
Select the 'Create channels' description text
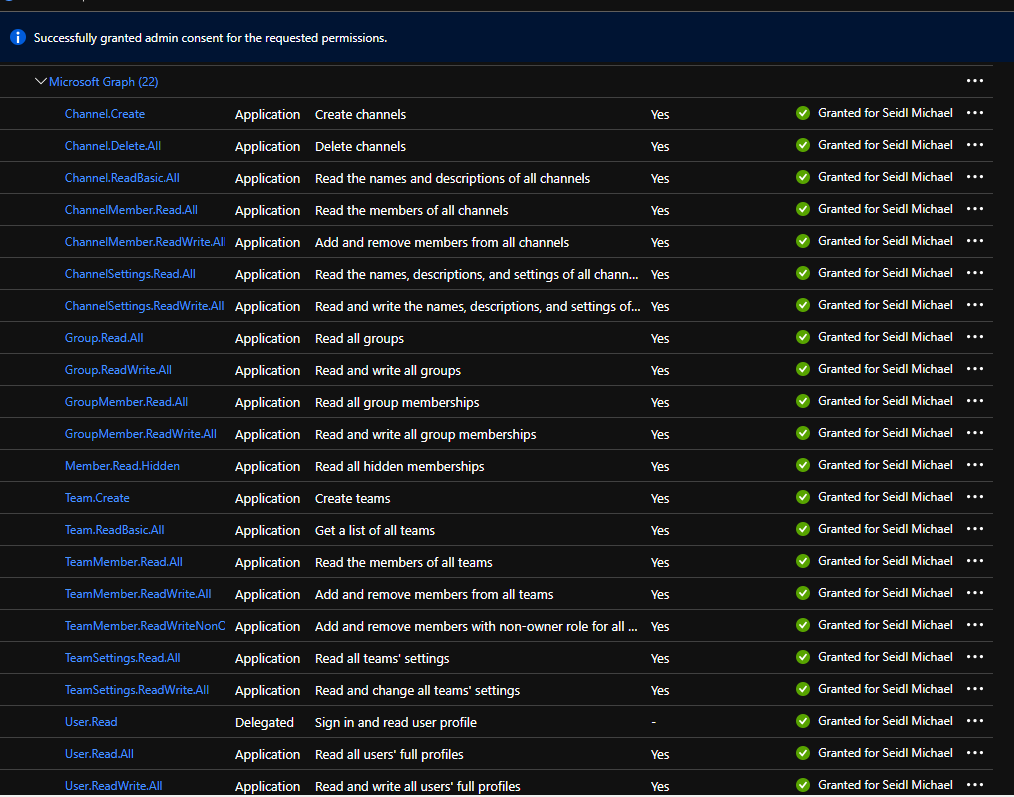tap(361, 115)
